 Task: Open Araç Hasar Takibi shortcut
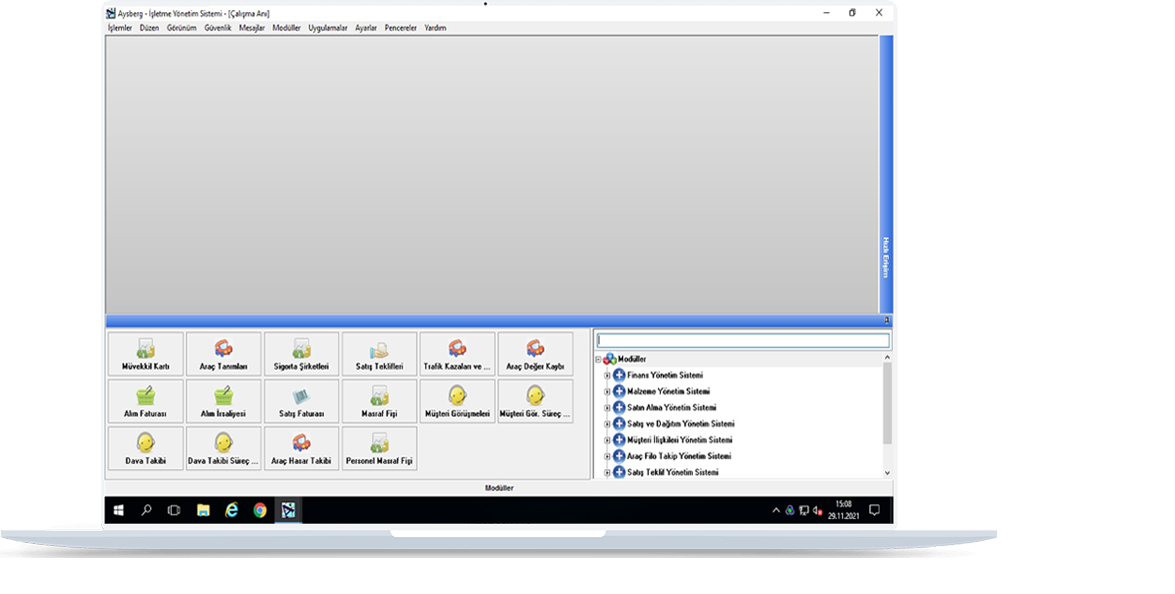click(x=301, y=448)
